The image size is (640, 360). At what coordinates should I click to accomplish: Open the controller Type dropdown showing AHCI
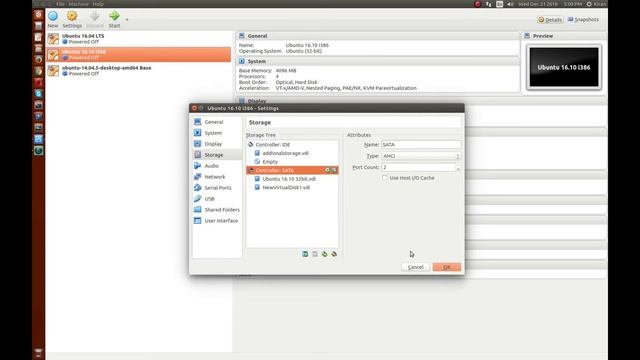click(x=421, y=156)
